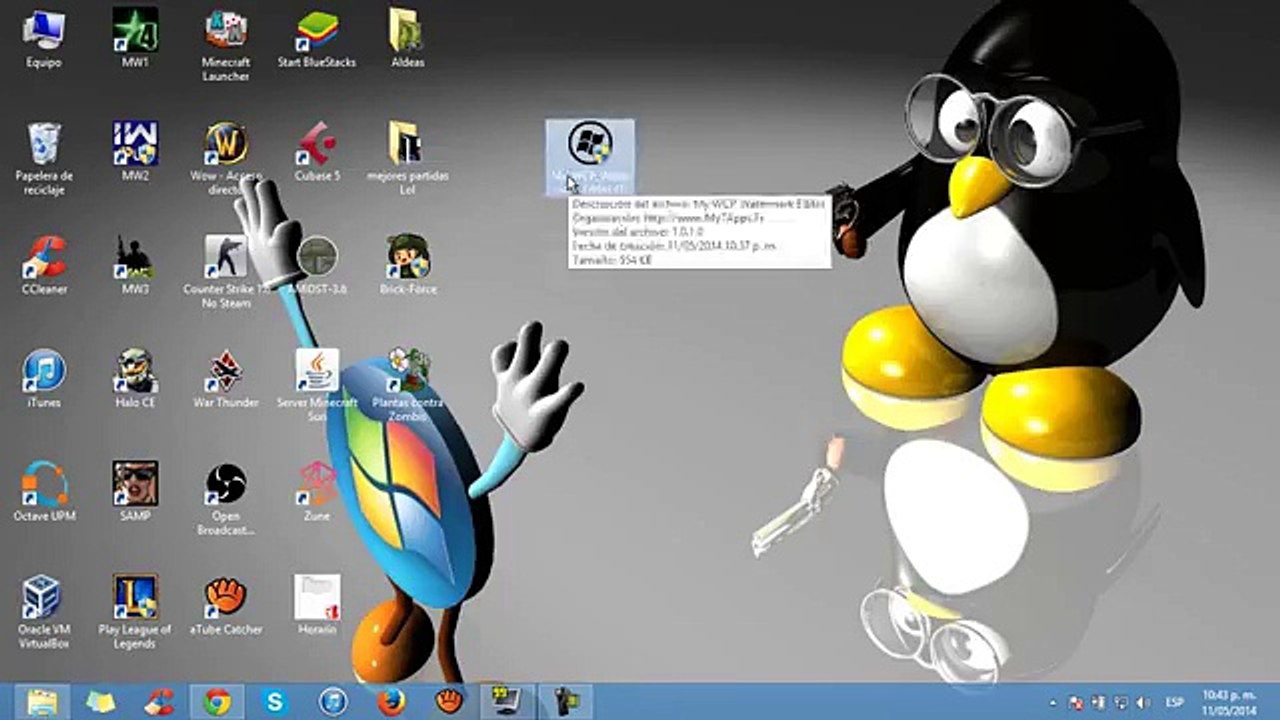1280x720 pixels.
Task: Open Skype from the taskbar
Action: (274, 702)
